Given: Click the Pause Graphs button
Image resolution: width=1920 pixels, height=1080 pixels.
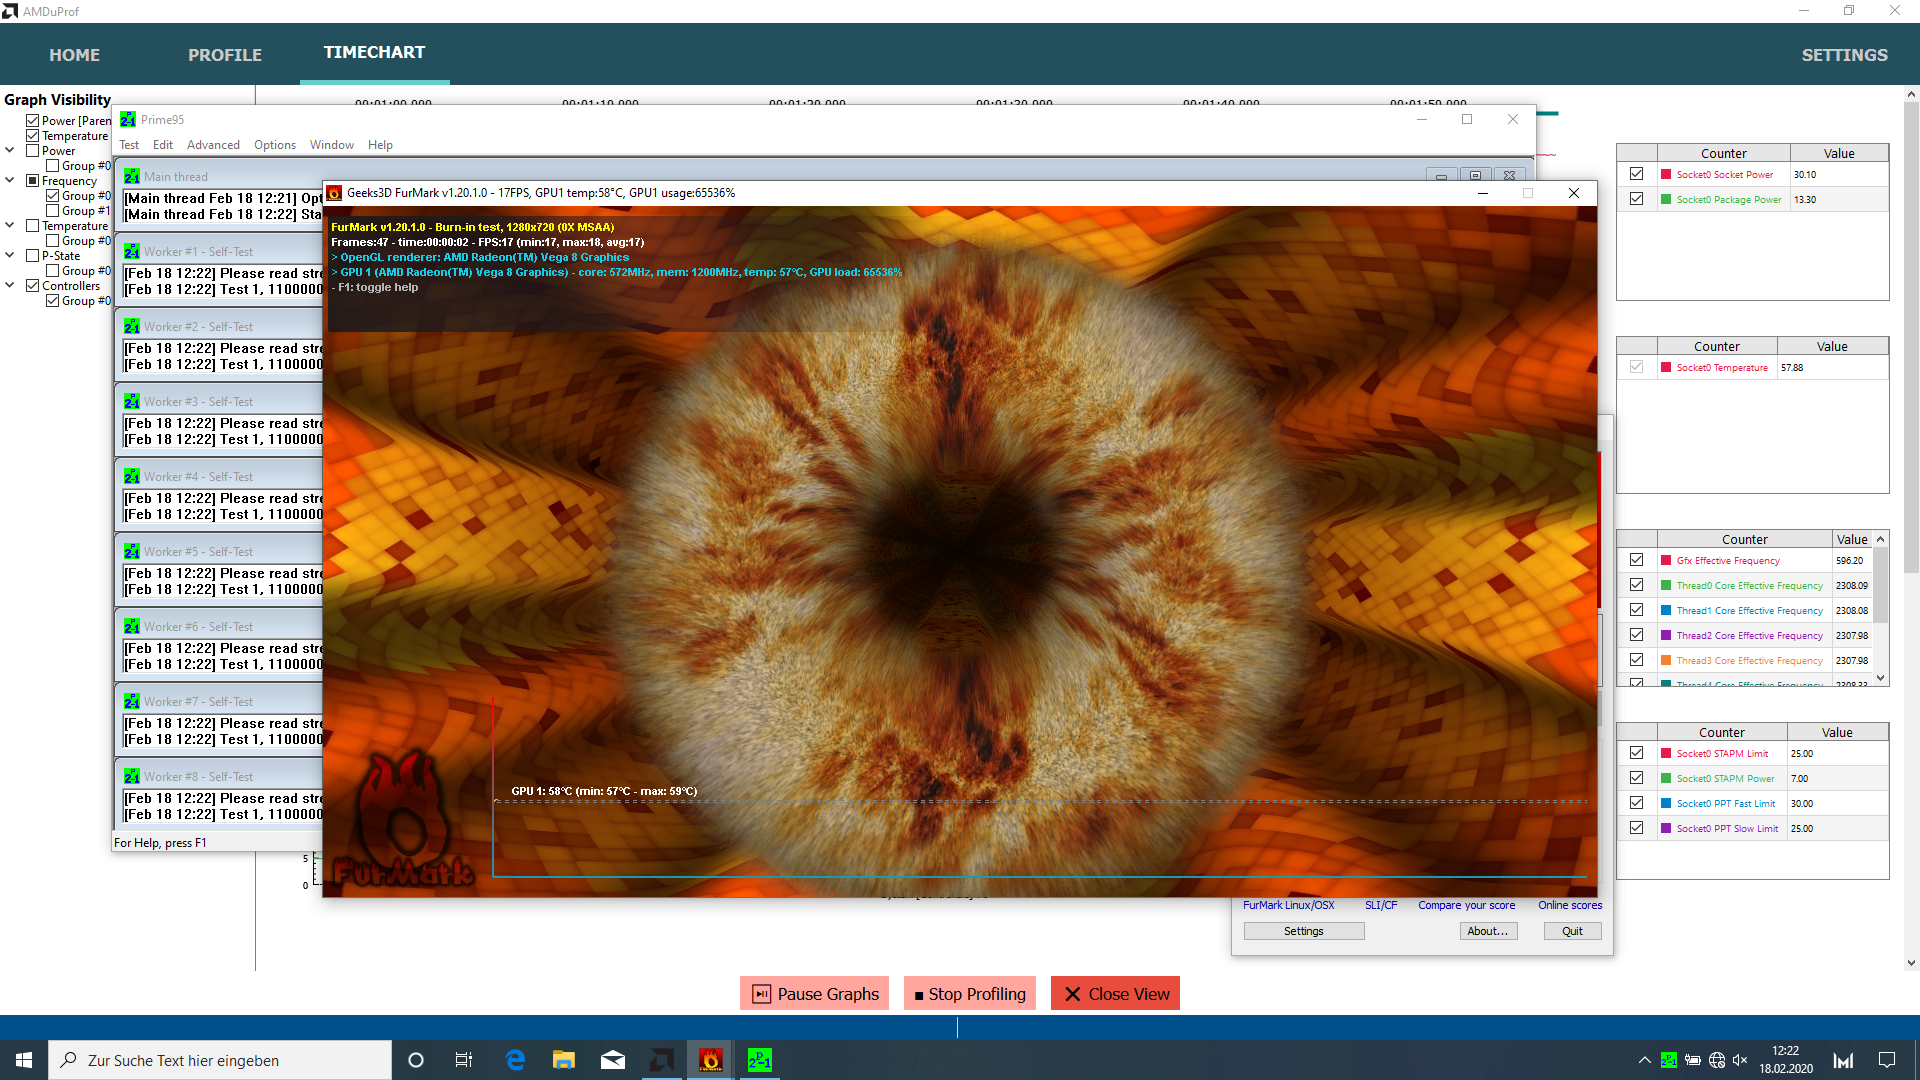Looking at the screenshot, I should 815,994.
